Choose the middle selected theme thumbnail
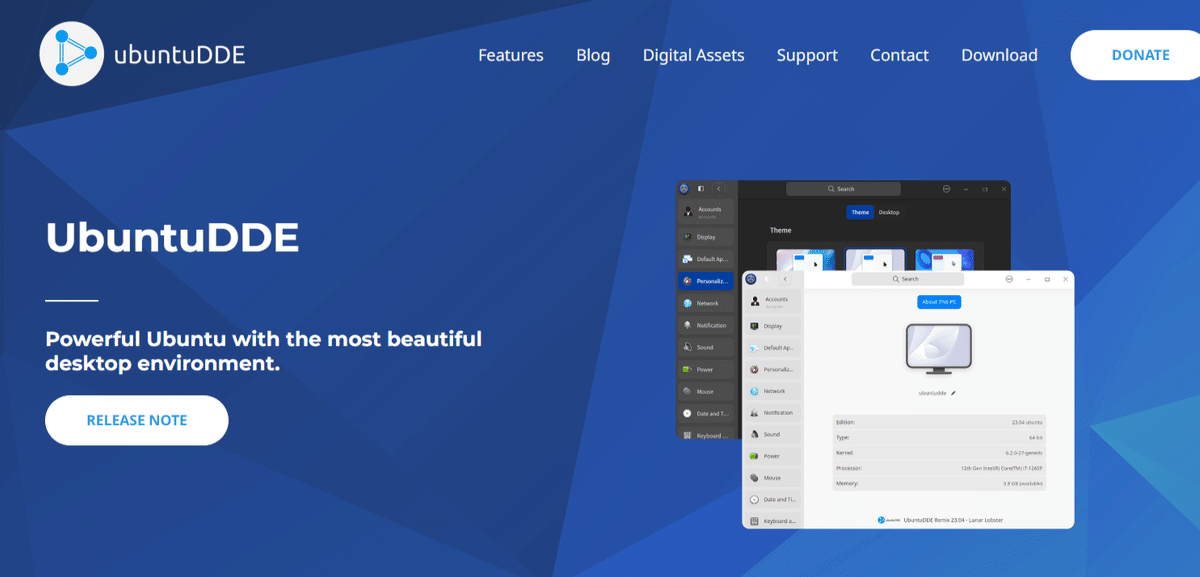The image size is (1200, 577). coord(875,260)
